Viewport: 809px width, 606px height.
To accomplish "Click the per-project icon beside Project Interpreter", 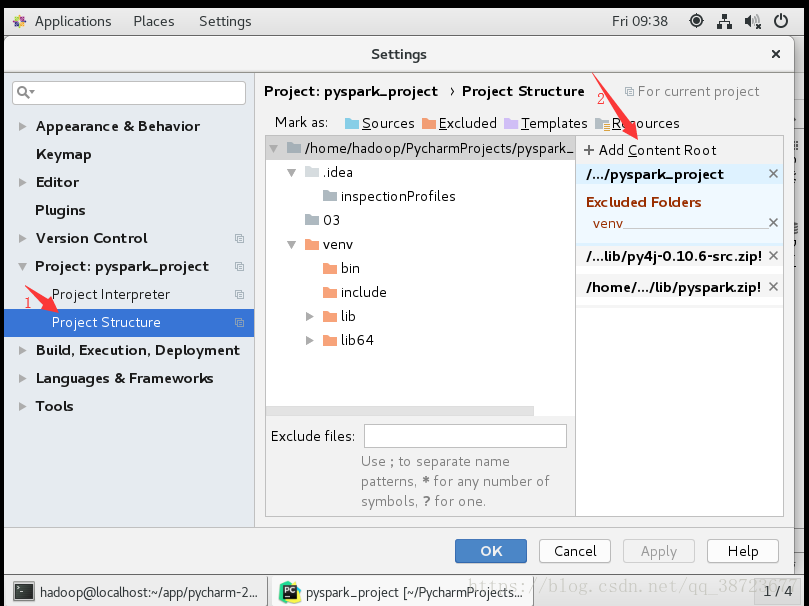I will 239,294.
